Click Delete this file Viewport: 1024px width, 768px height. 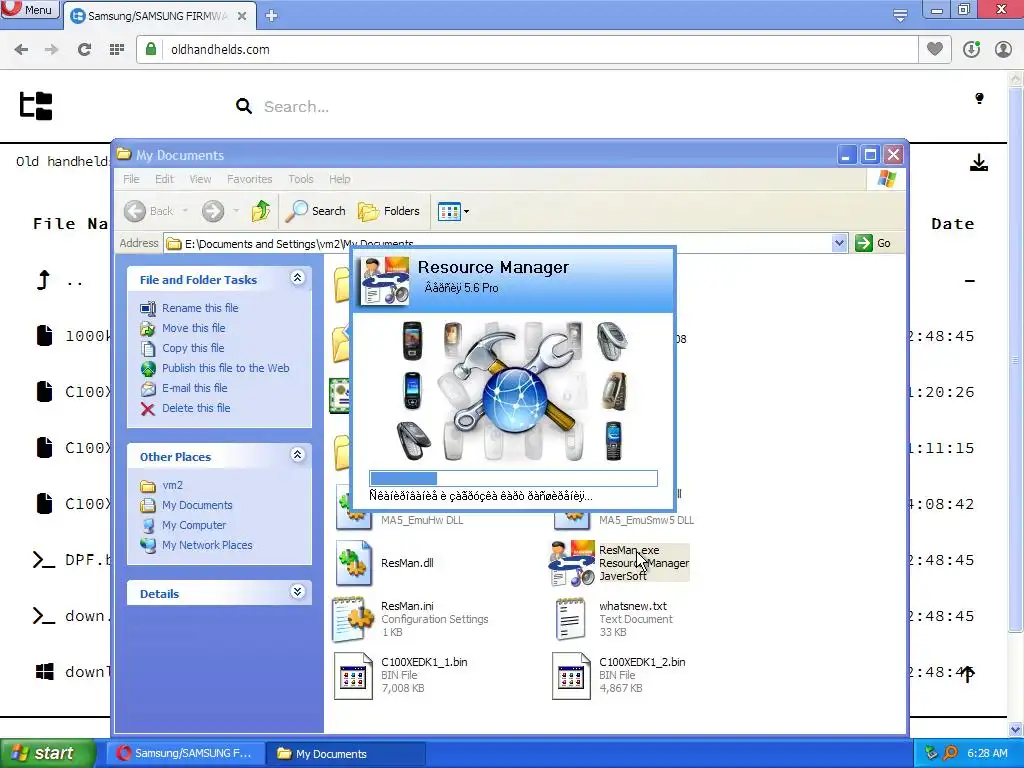click(196, 408)
